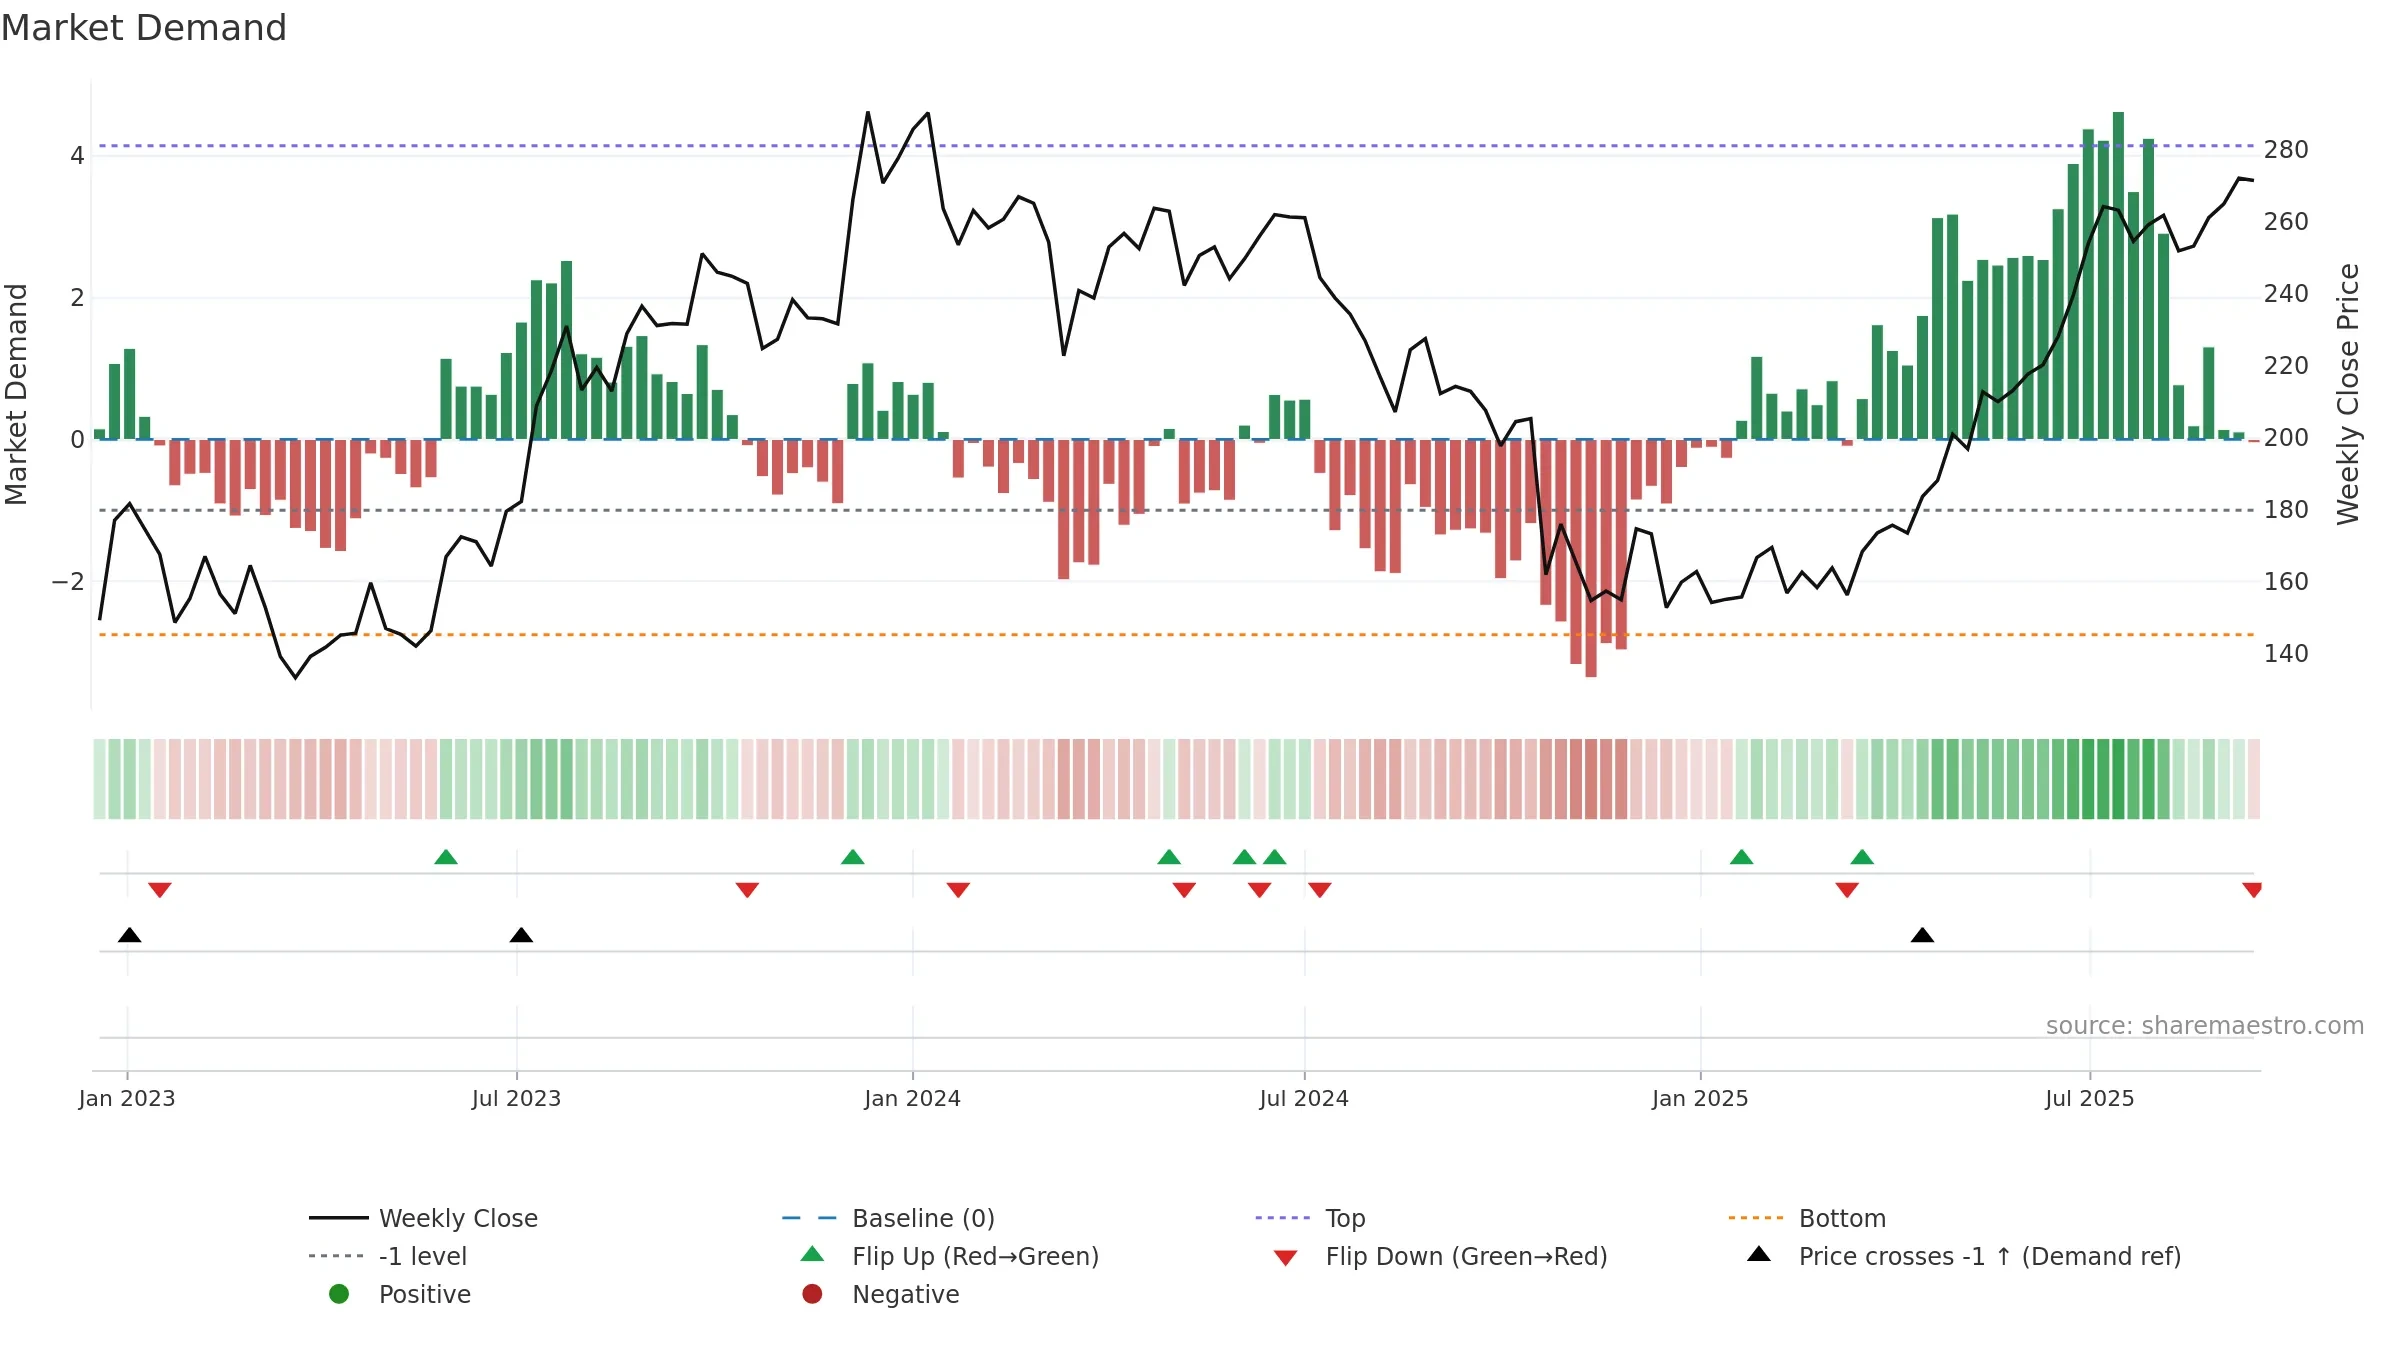Select the Top legend label
The image size is (2400, 1350).
click(1345, 1218)
